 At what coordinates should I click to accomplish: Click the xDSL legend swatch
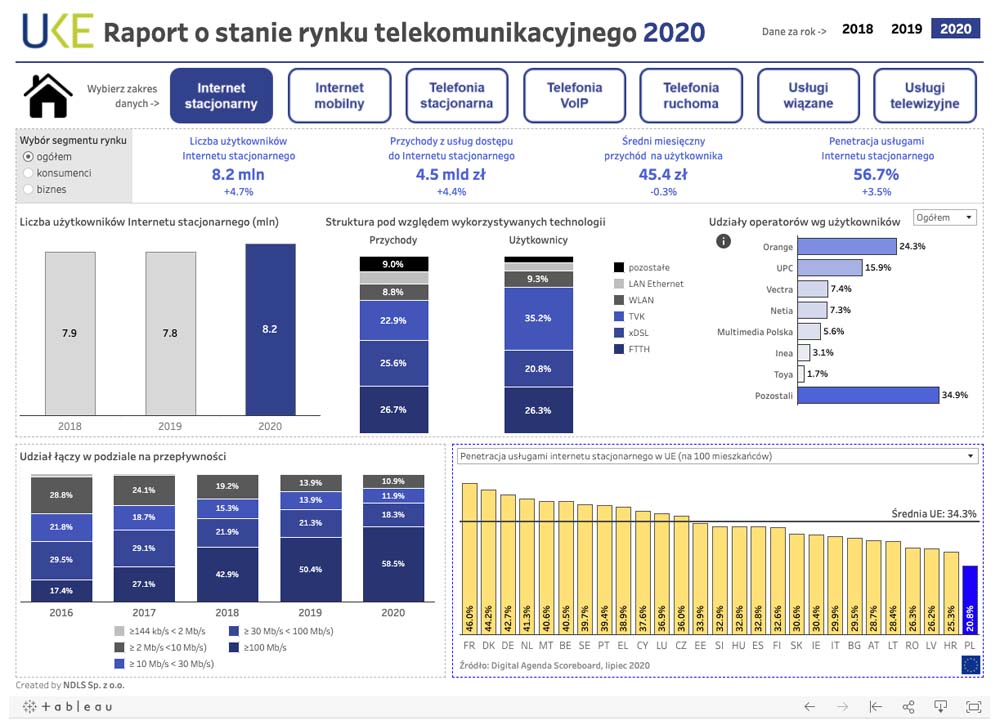pos(619,333)
